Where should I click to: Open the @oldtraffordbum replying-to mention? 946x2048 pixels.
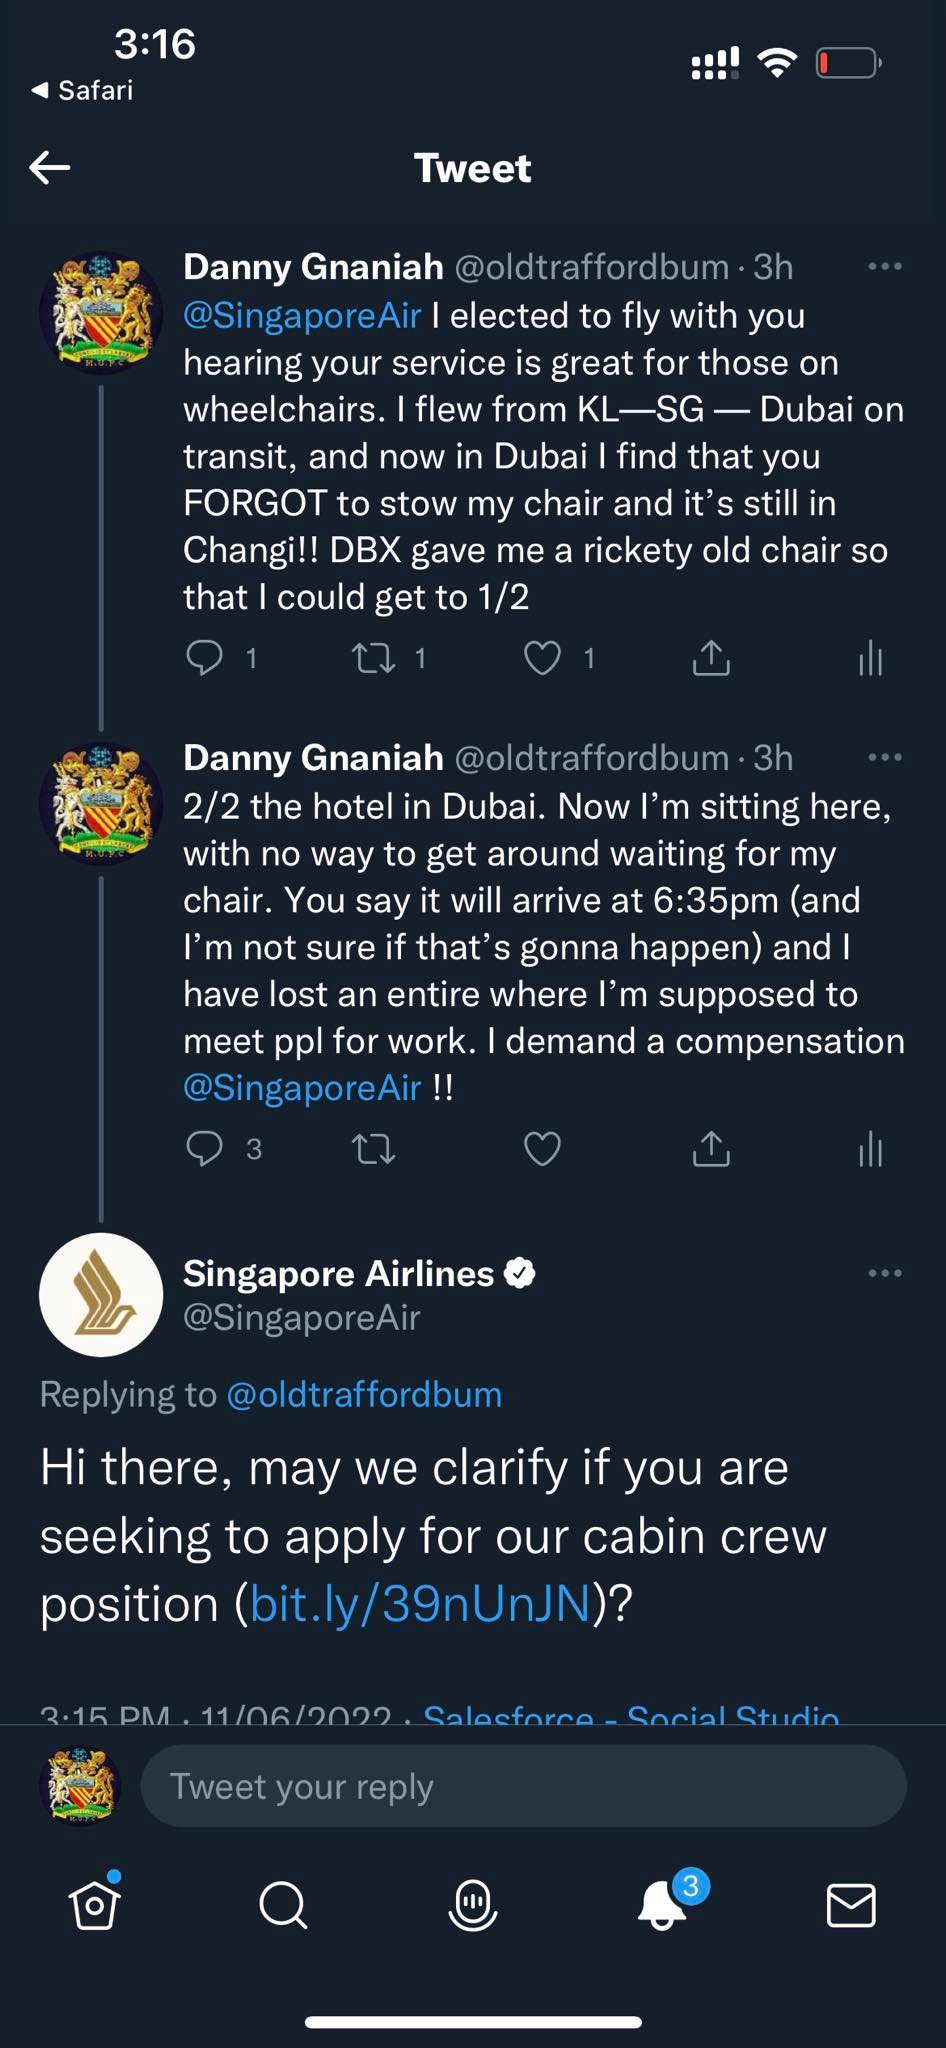click(x=364, y=1394)
